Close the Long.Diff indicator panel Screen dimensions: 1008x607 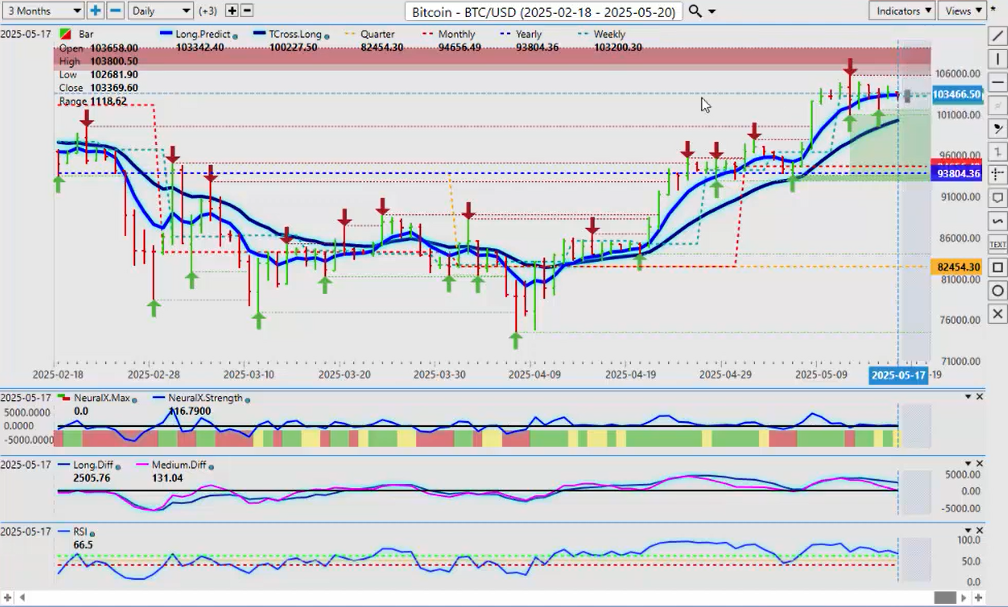(x=980, y=464)
